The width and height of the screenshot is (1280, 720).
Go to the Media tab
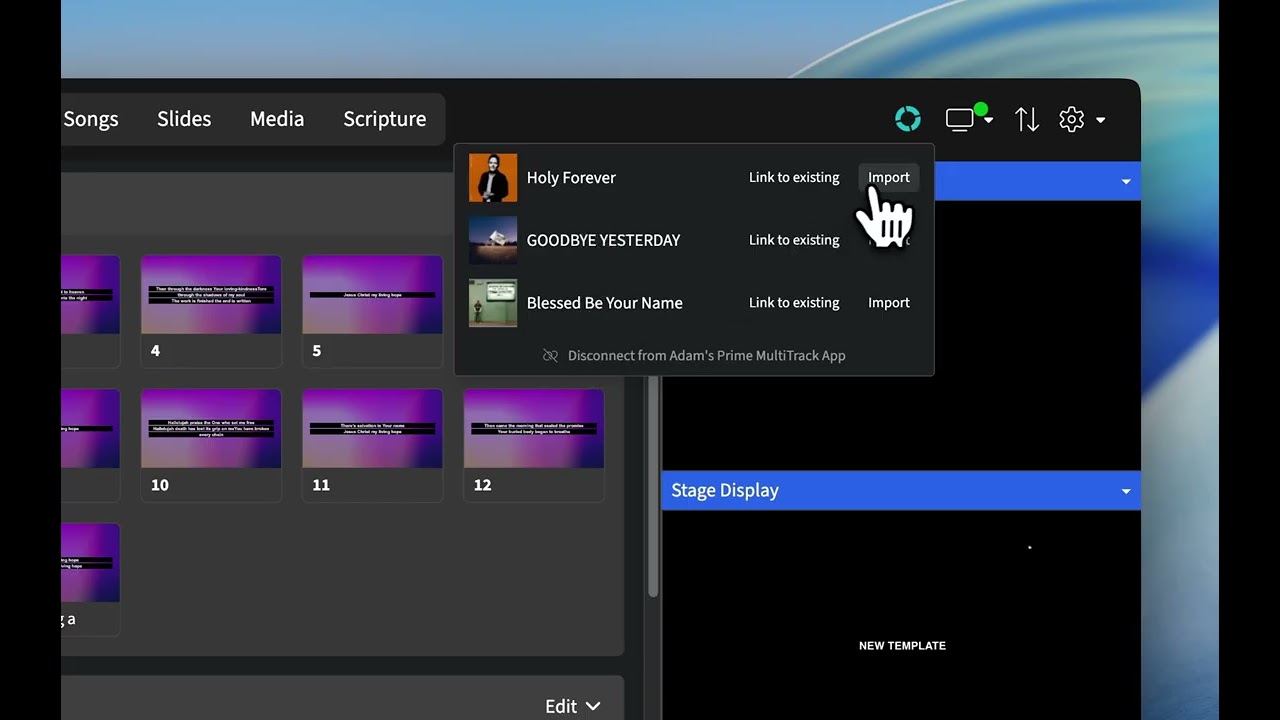(x=277, y=119)
